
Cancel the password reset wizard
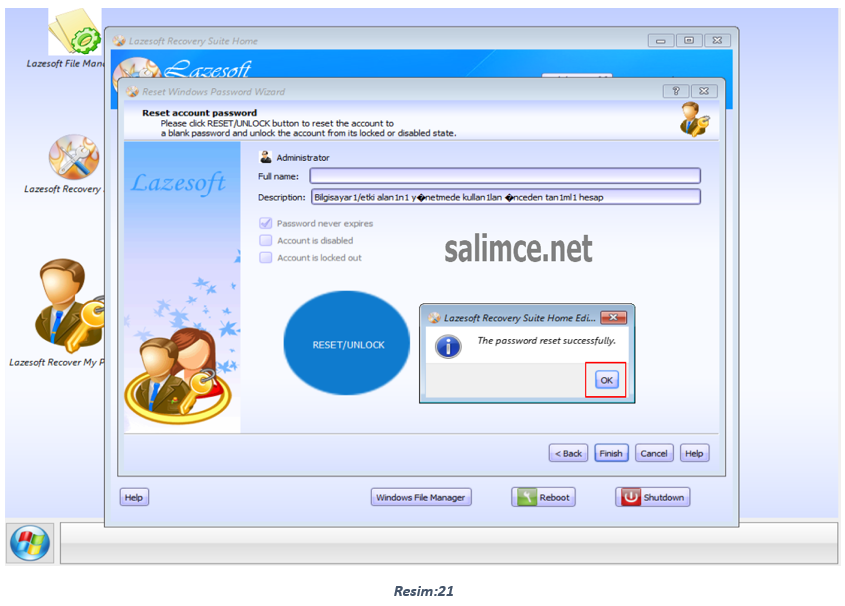click(x=654, y=453)
